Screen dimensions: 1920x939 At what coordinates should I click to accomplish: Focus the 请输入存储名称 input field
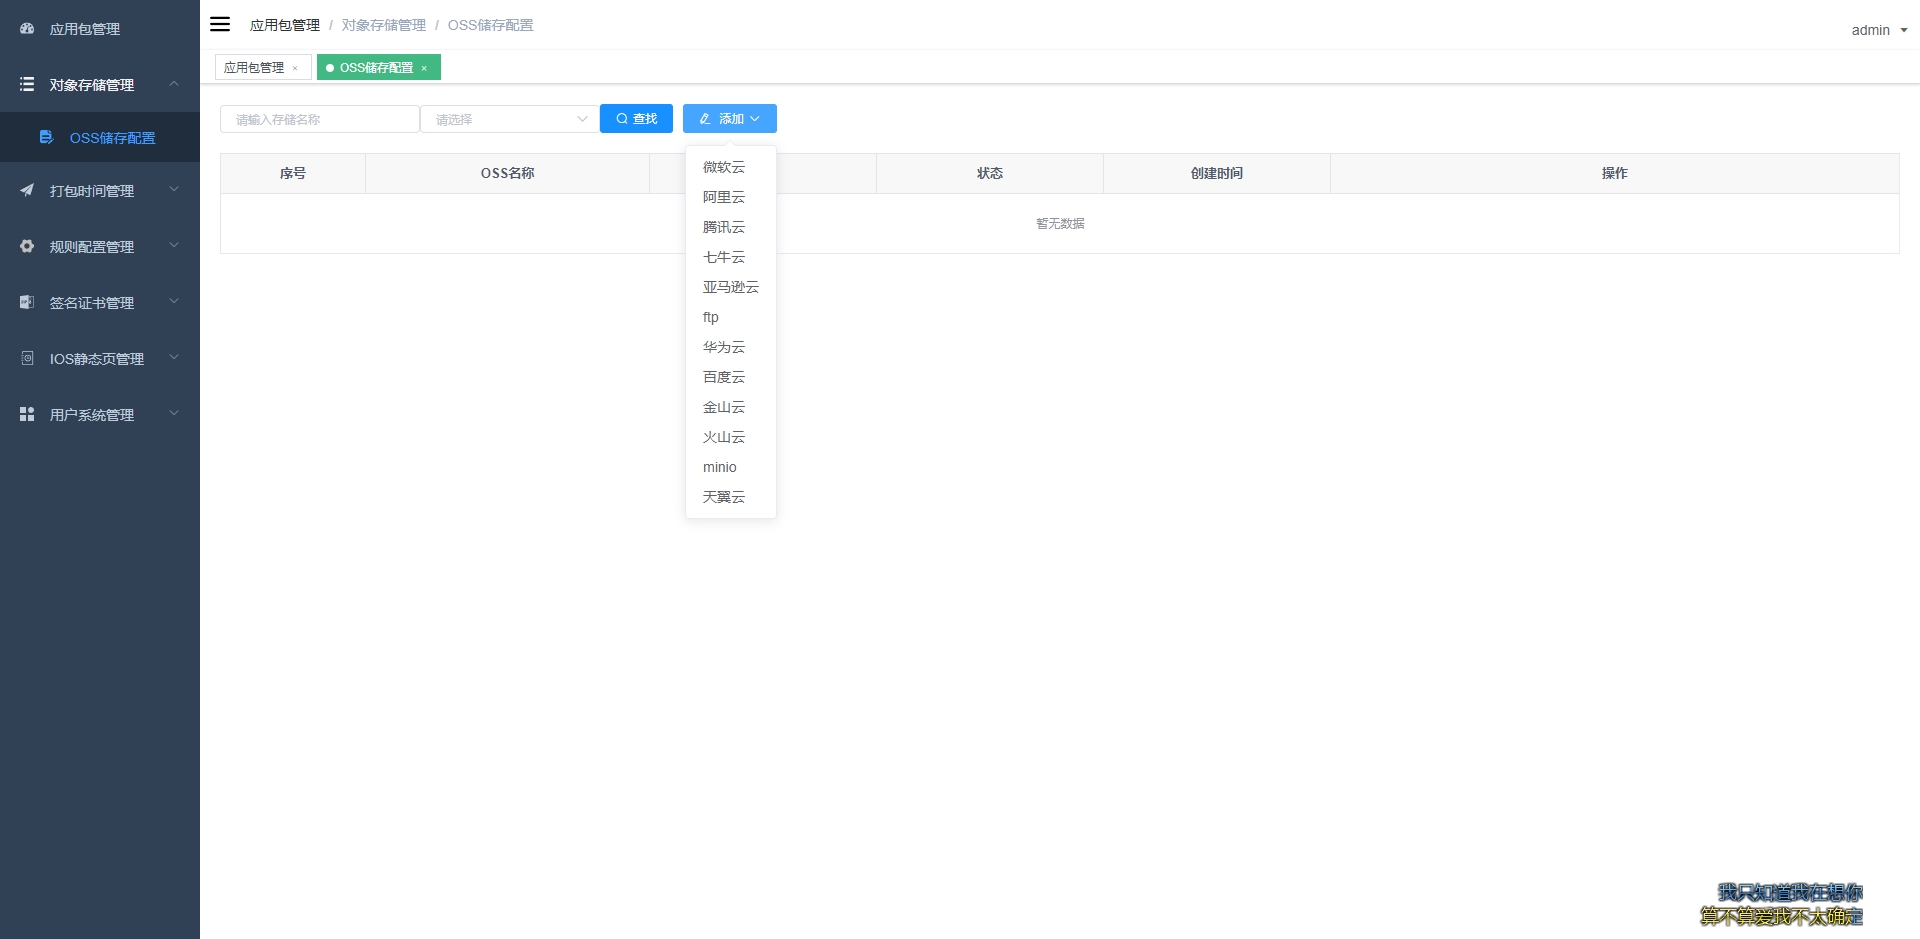[319, 119]
